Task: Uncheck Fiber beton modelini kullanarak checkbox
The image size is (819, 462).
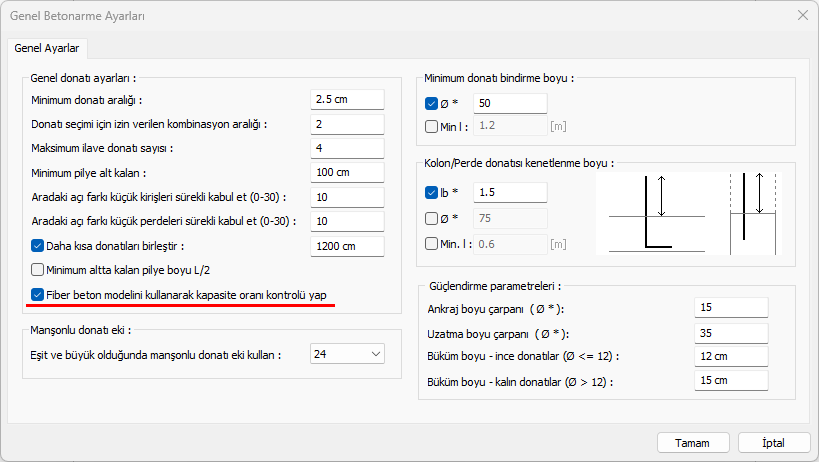Action: click(x=38, y=295)
